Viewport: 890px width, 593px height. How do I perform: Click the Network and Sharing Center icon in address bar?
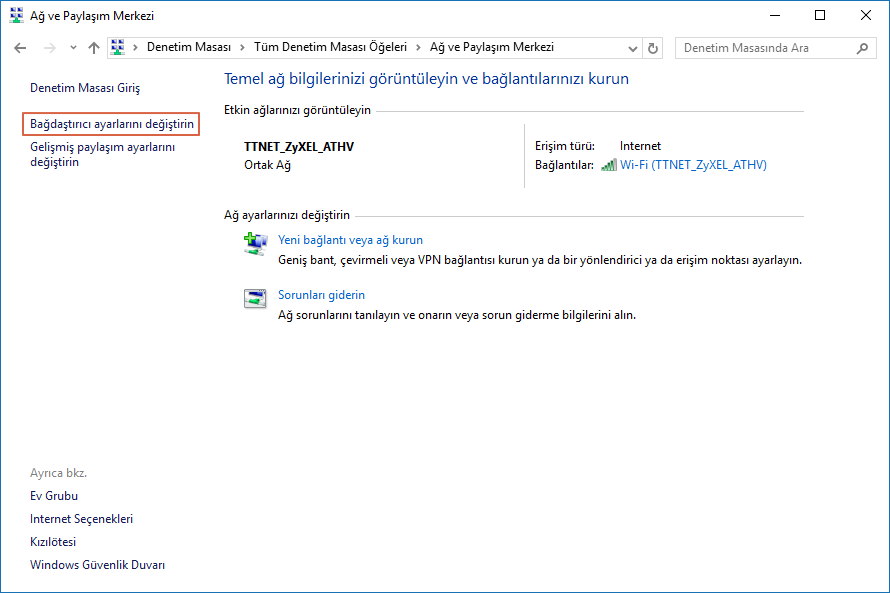click(x=117, y=47)
